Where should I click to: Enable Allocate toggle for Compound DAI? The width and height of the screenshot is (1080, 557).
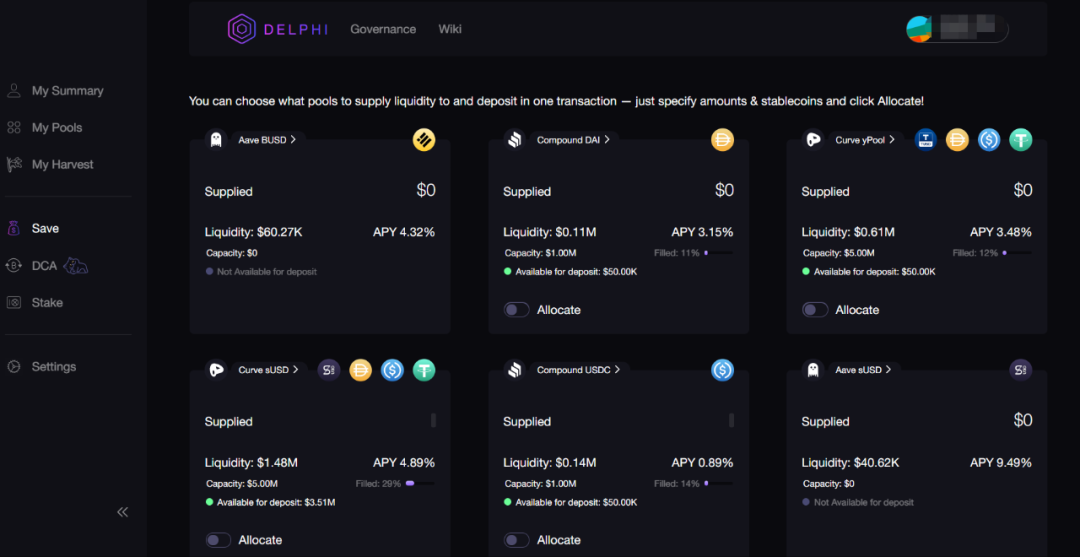[516, 310]
